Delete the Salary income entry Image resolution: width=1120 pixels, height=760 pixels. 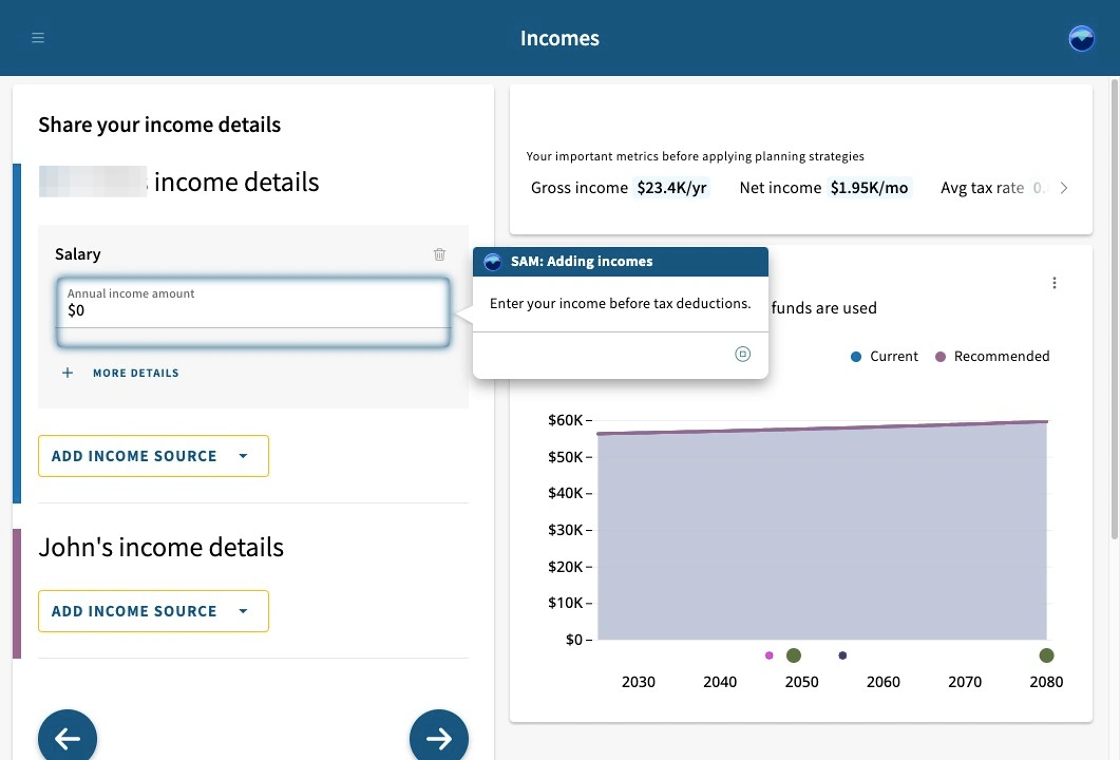[x=439, y=254]
